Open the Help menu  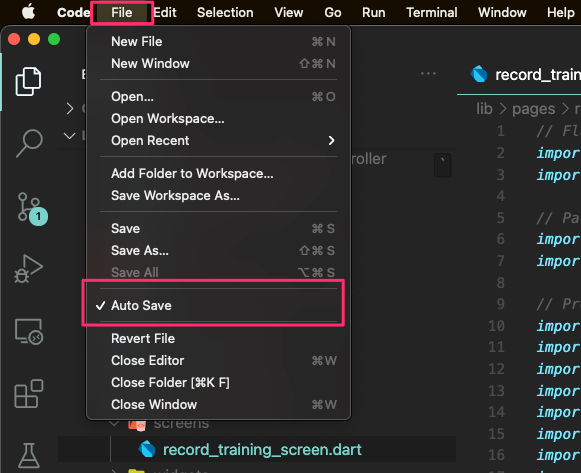pos(561,13)
